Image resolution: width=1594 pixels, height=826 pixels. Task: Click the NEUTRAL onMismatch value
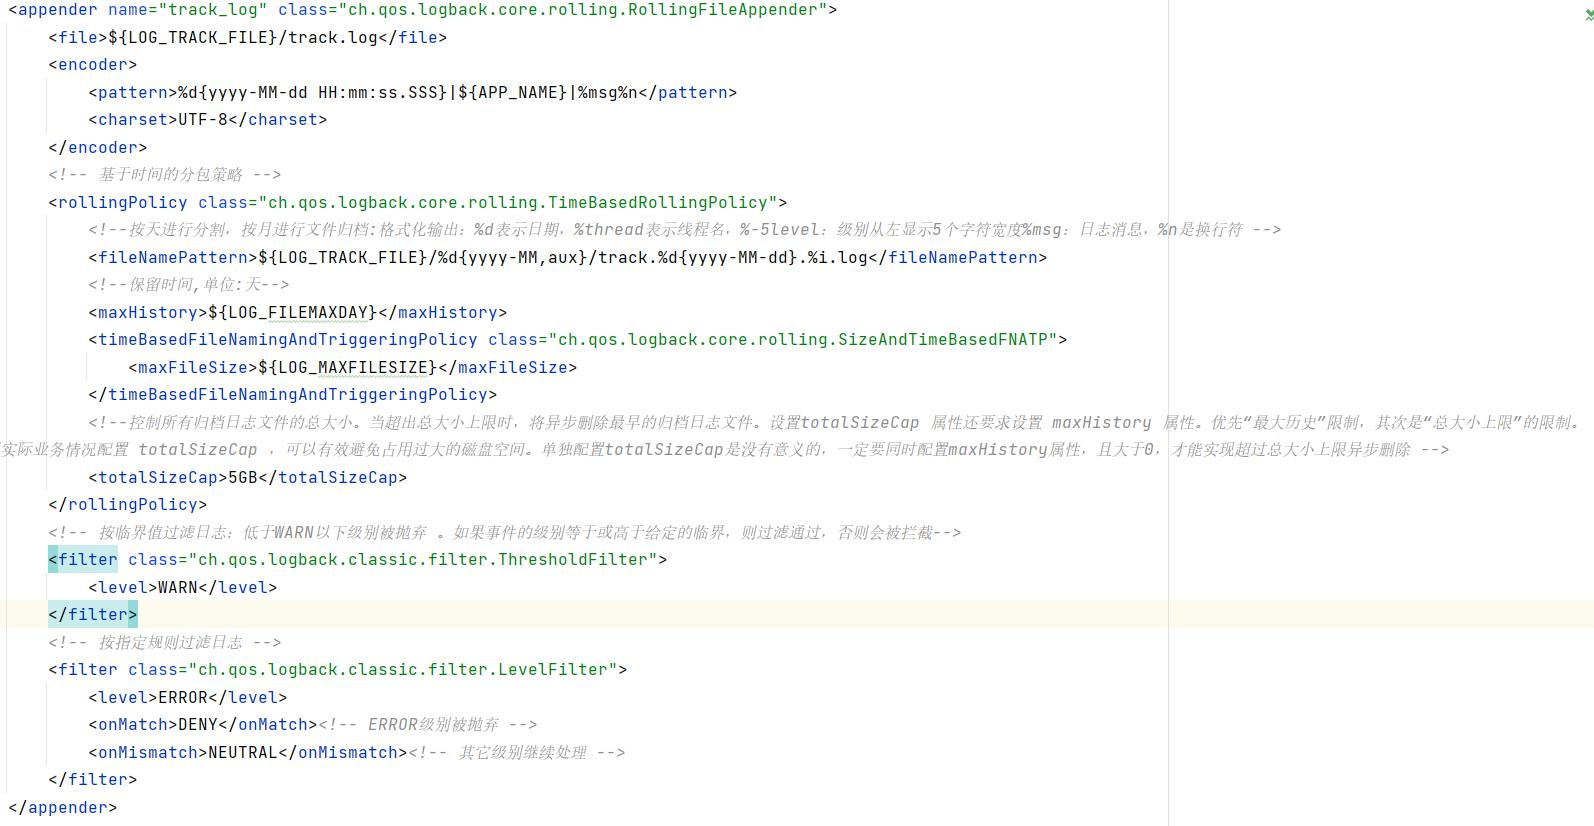pos(243,752)
